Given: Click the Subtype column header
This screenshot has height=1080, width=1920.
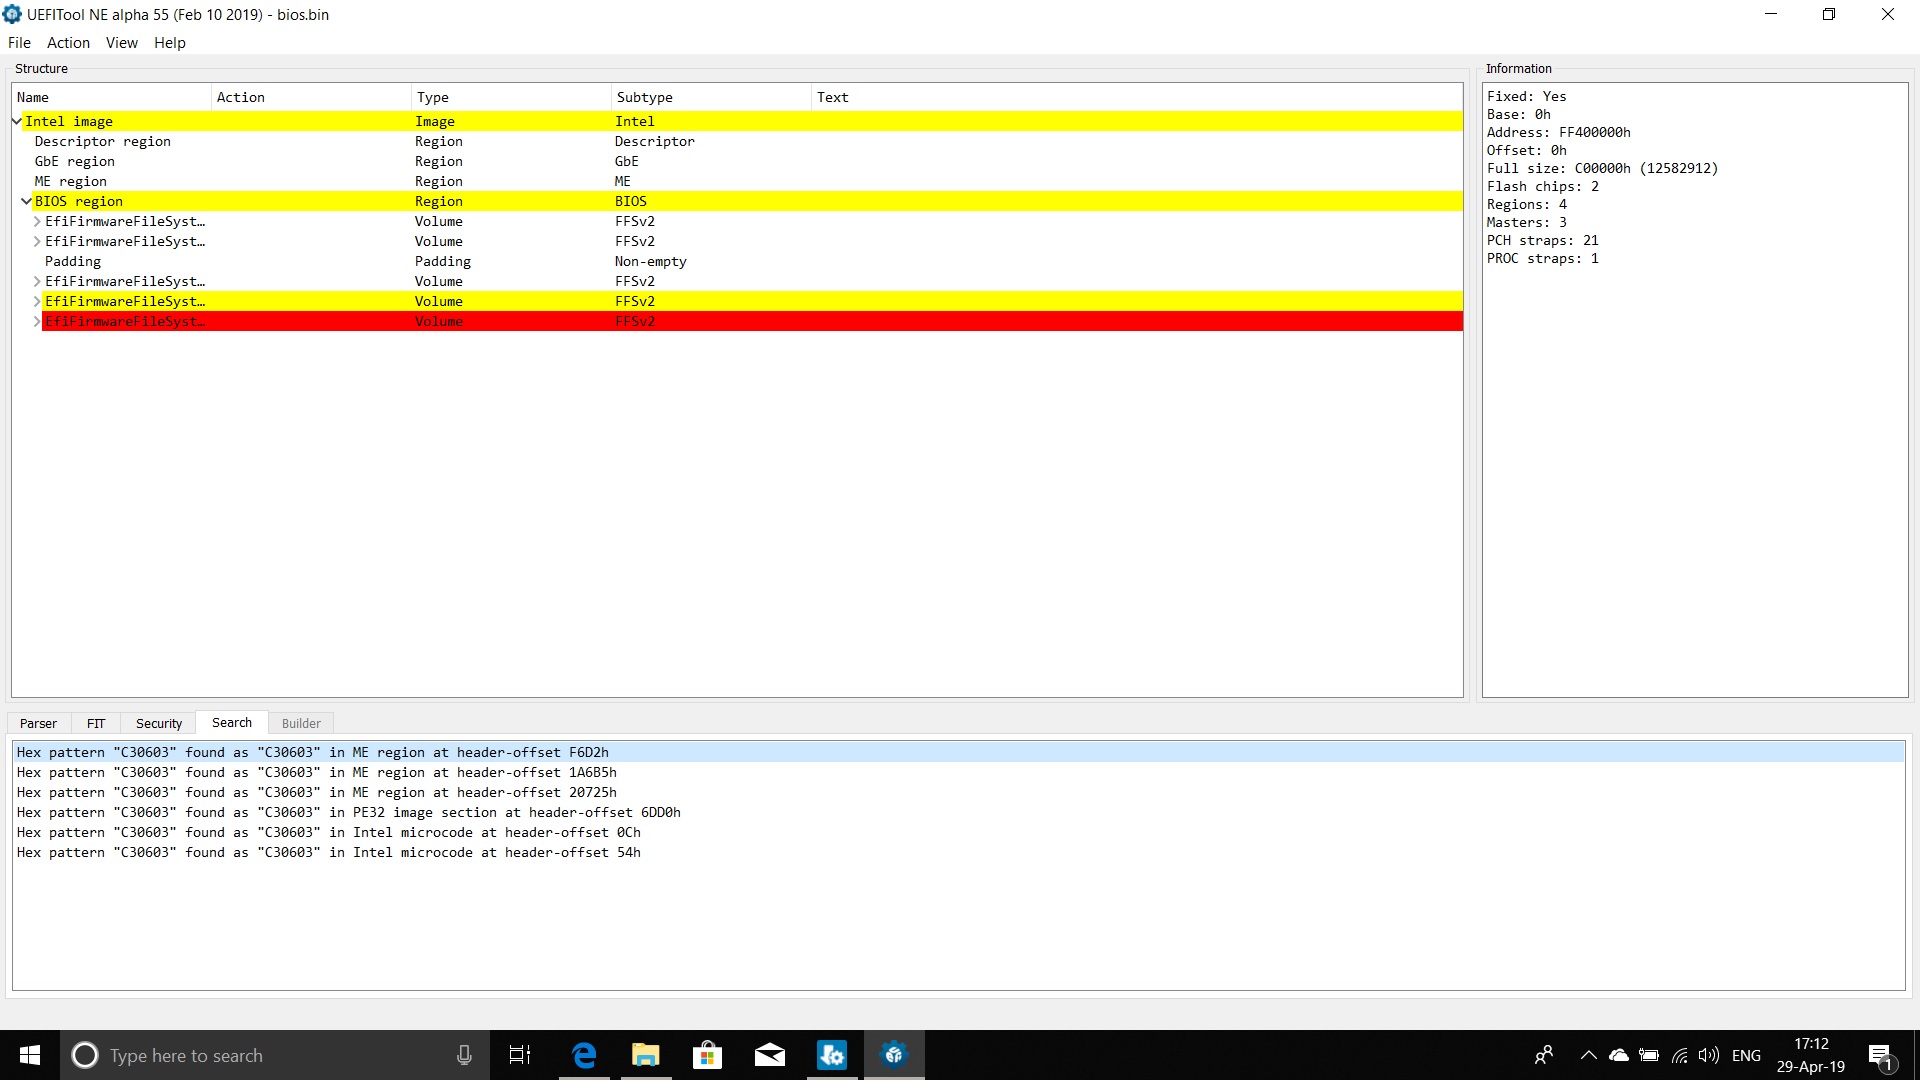Looking at the screenshot, I should pos(711,97).
